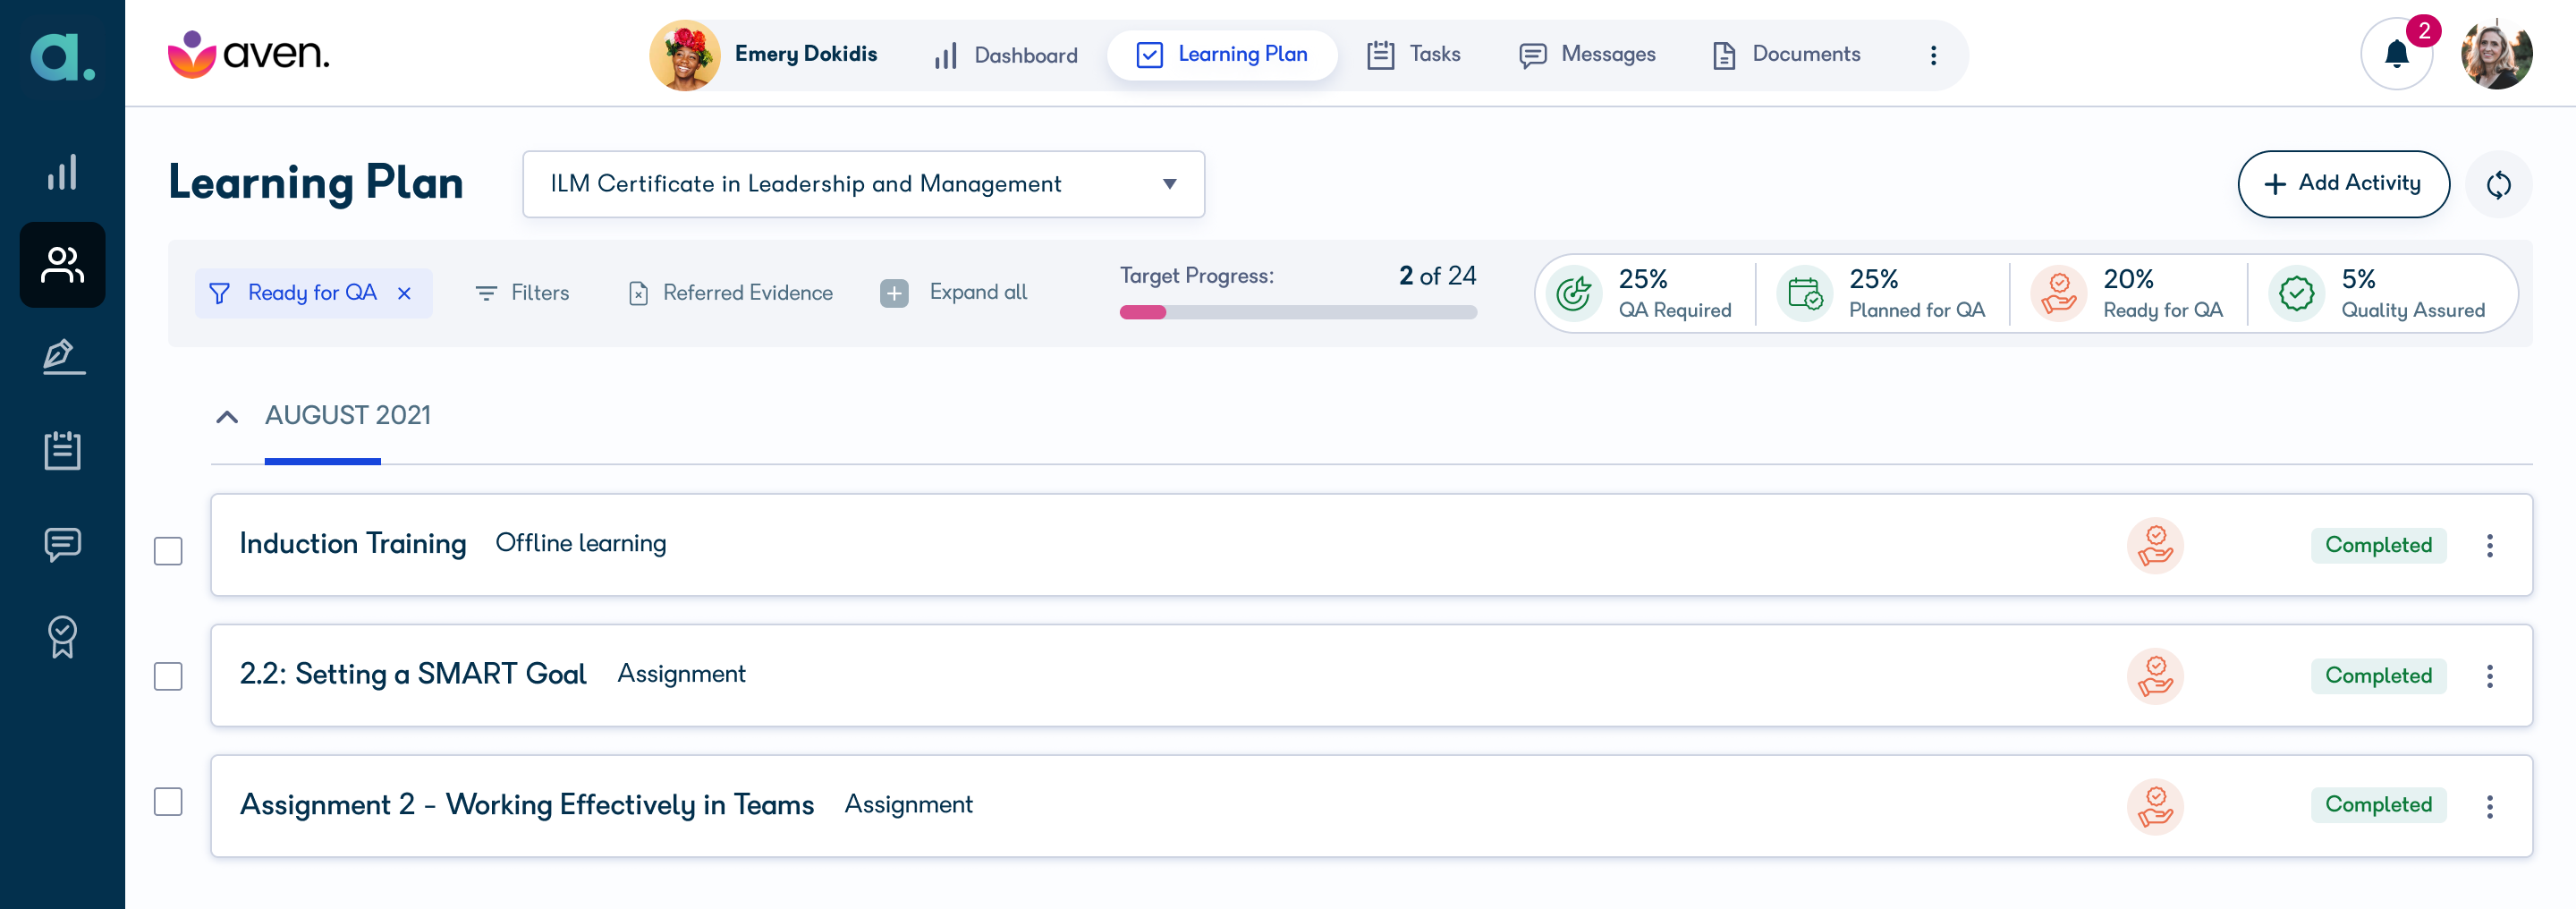Open the ILM Certificate programme dropdown
The width and height of the screenshot is (2576, 909).
click(863, 184)
